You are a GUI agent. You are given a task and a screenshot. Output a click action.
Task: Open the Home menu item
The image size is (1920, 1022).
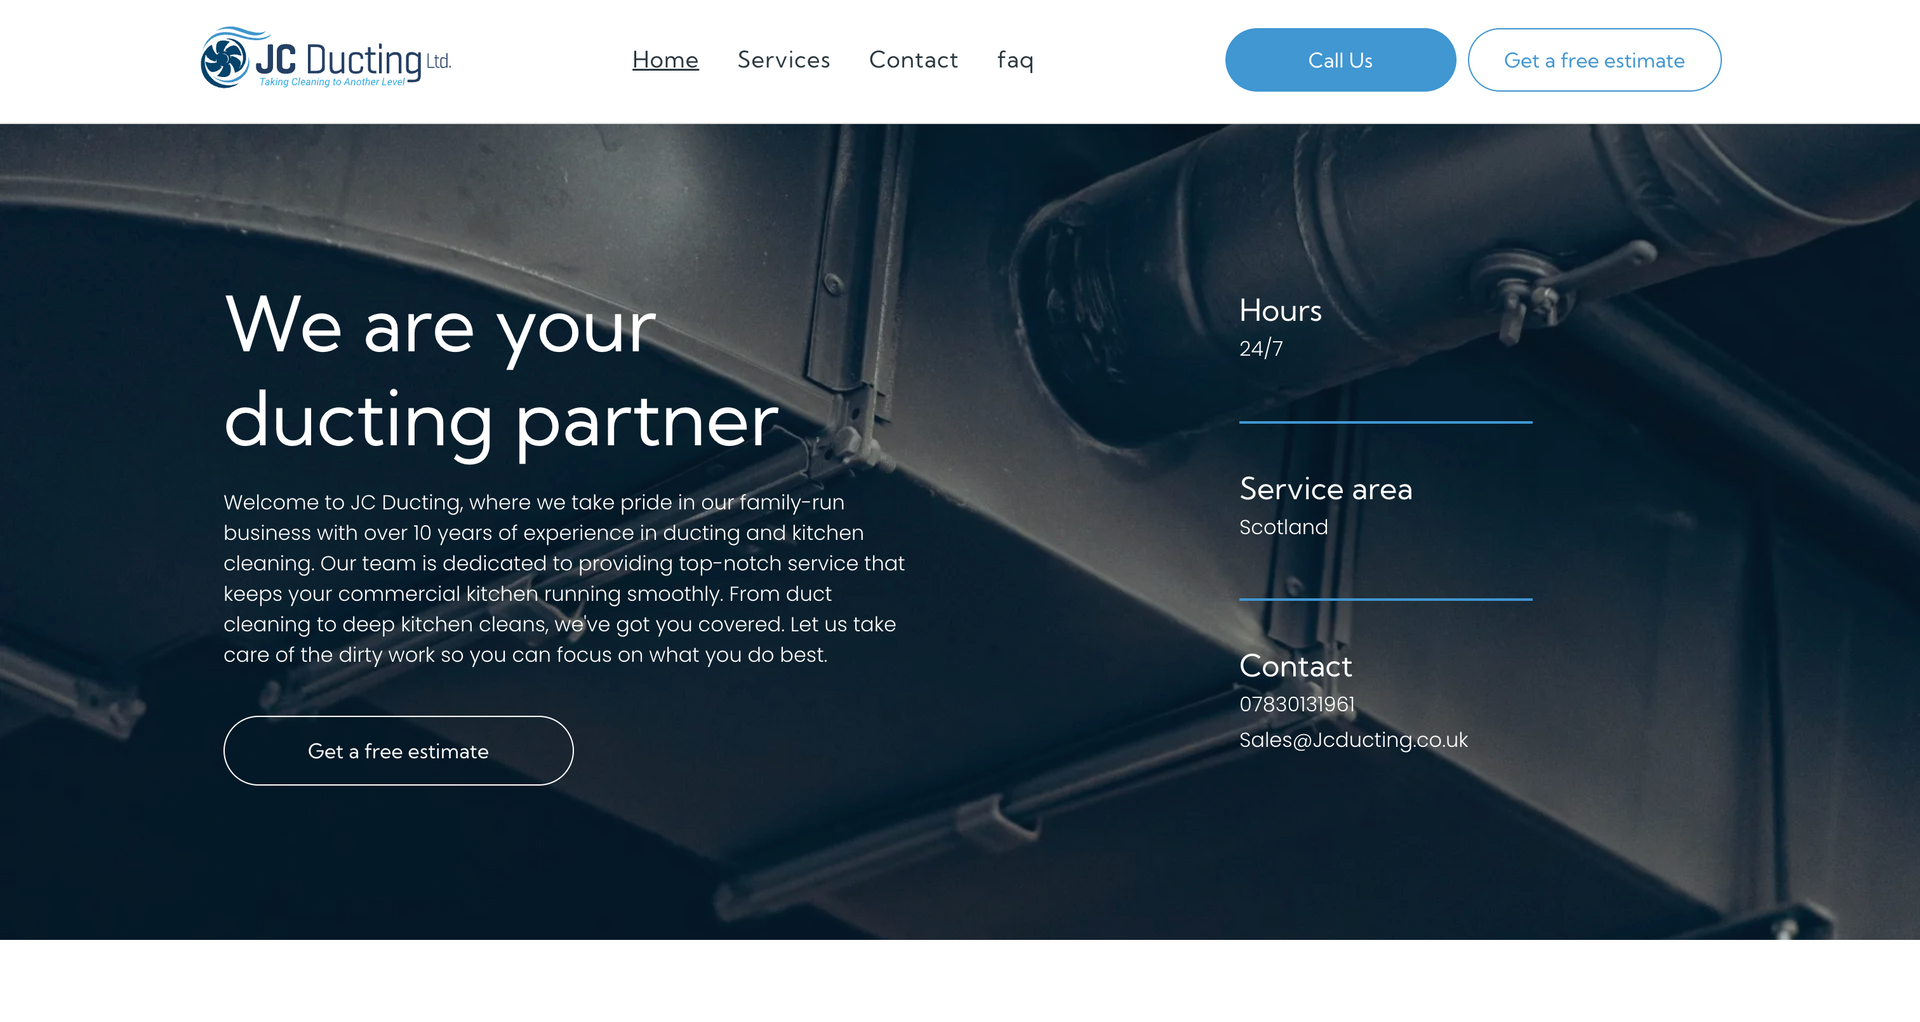click(665, 60)
